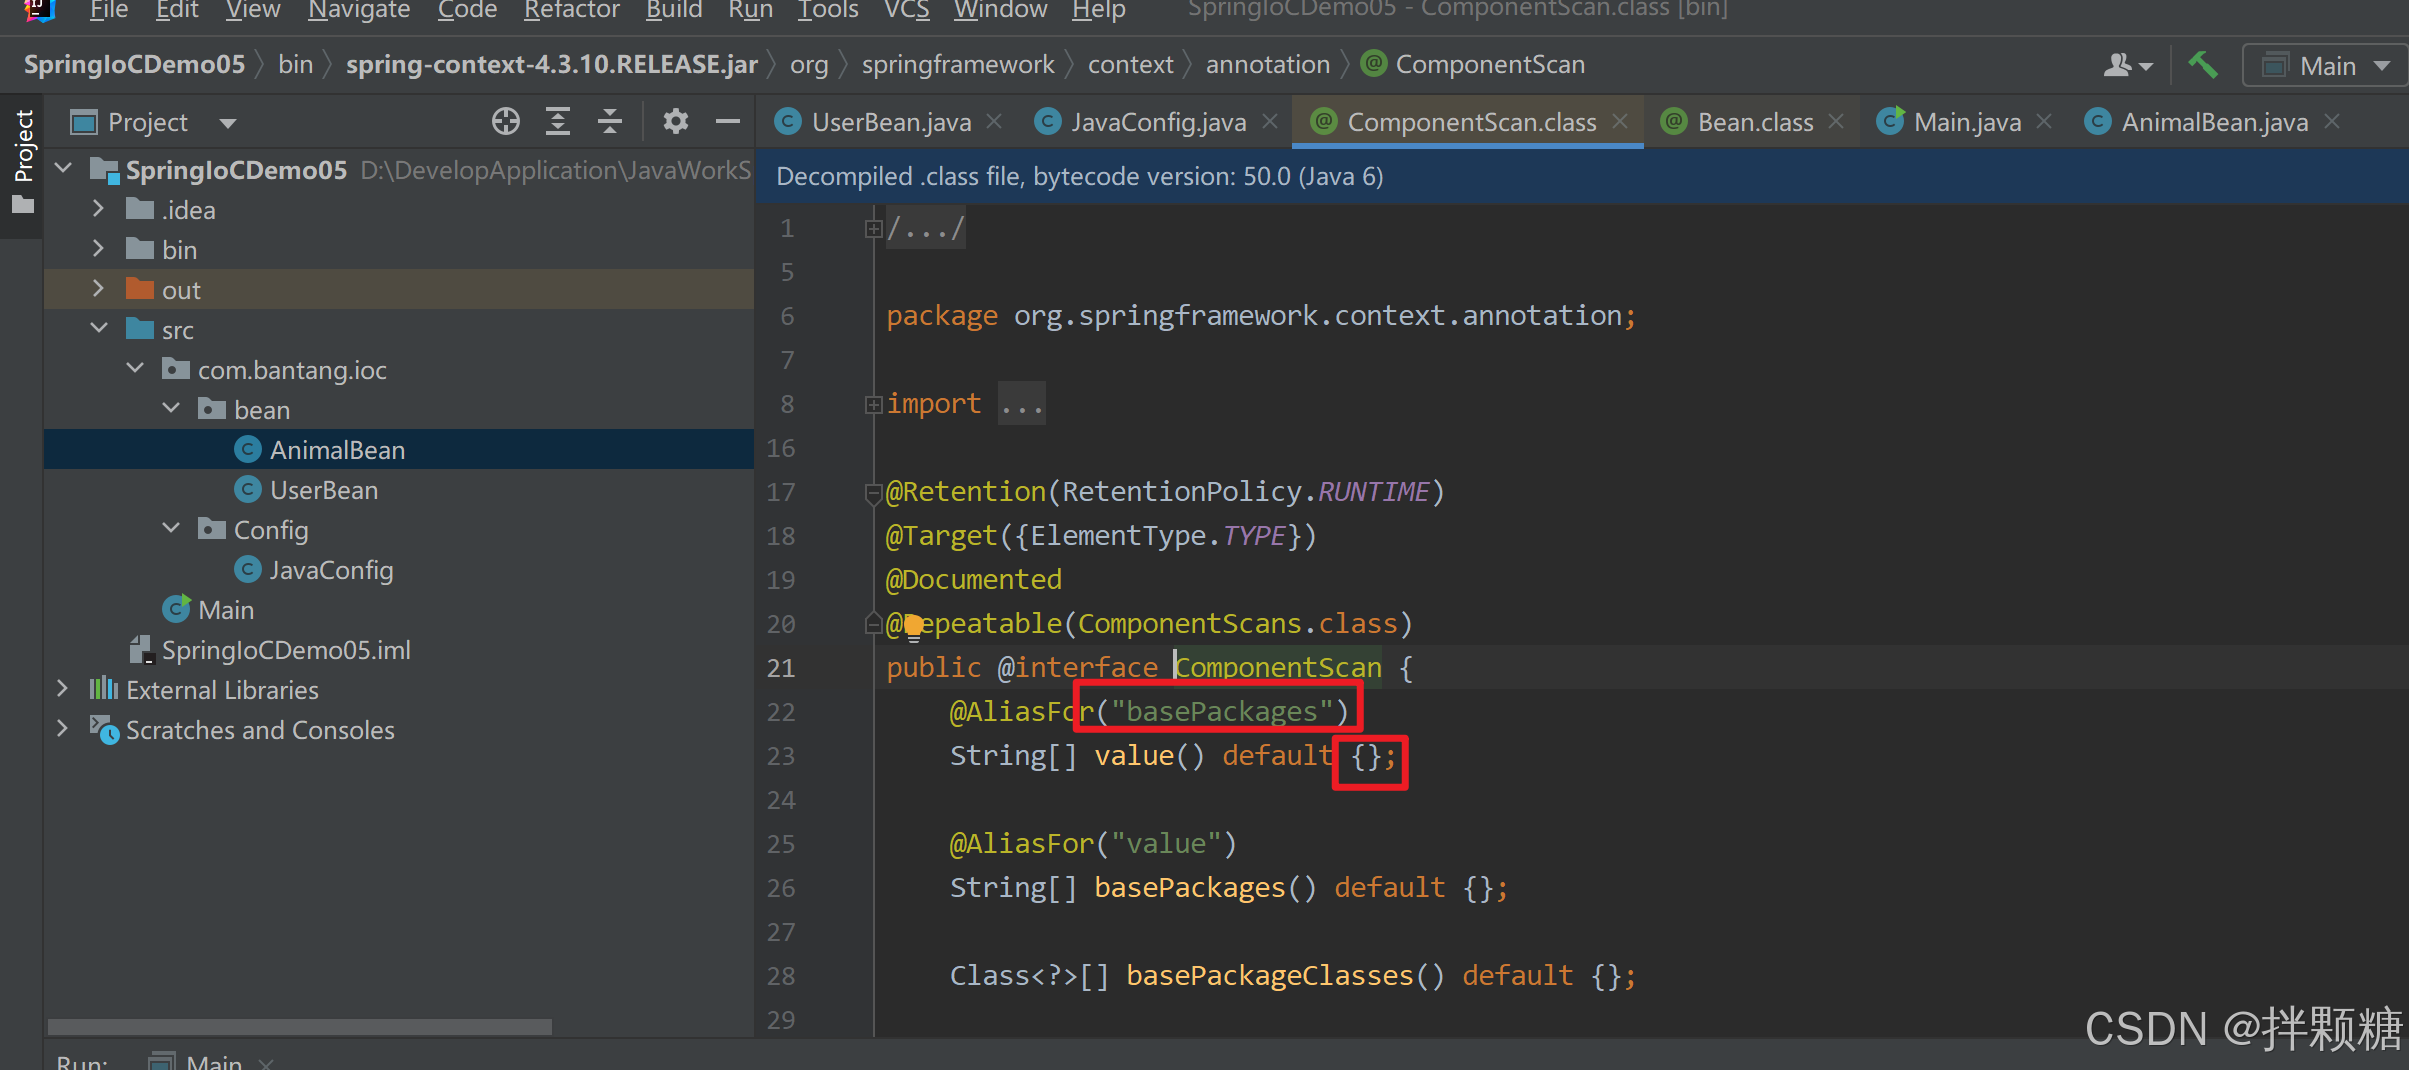Click ComponentScans.class reference on line 20
This screenshot has height=1070, width=2409.
1237,624
